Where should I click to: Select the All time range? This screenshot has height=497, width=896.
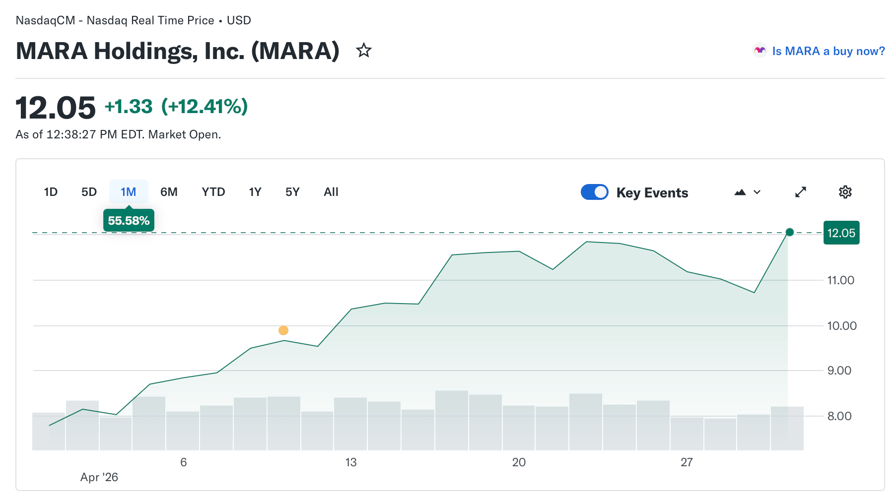tap(331, 192)
